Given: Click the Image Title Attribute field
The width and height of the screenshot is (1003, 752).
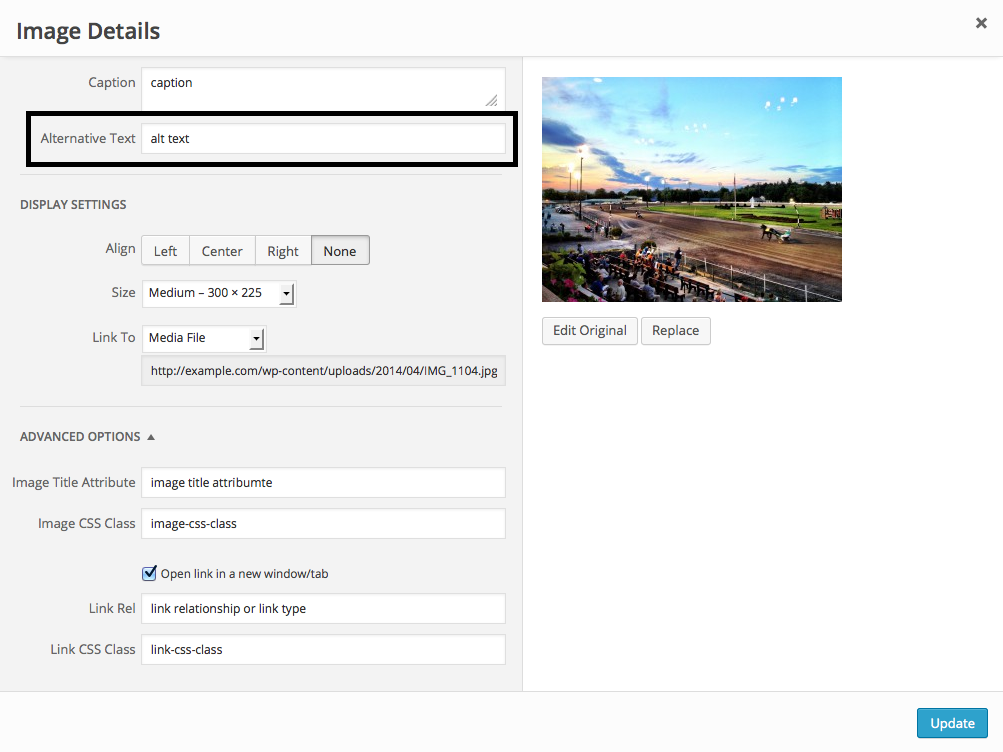Looking at the screenshot, I should pyautogui.click(x=323, y=483).
